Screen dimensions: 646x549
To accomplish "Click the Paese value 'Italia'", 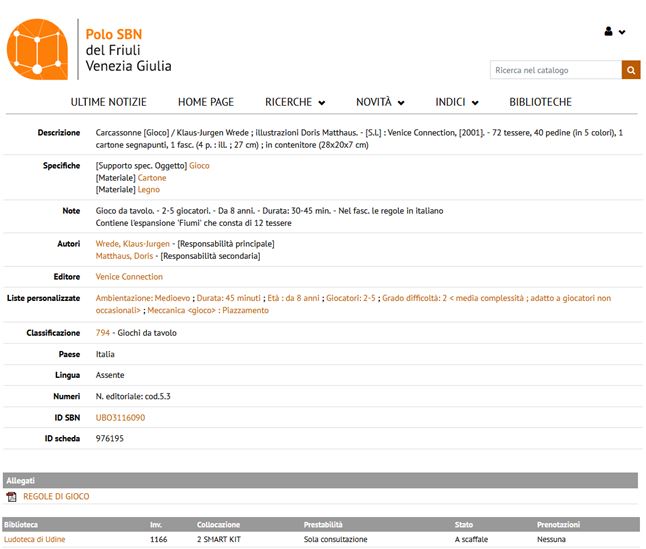I will click(x=105, y=354).
